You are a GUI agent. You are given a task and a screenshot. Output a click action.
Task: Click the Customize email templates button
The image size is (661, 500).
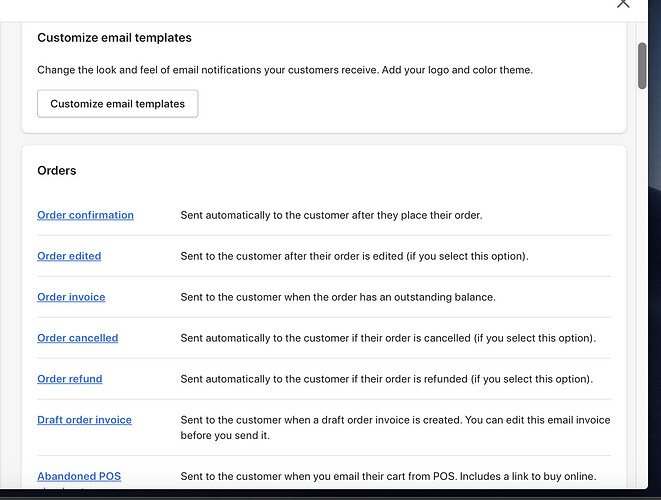(x=118, y=104)
